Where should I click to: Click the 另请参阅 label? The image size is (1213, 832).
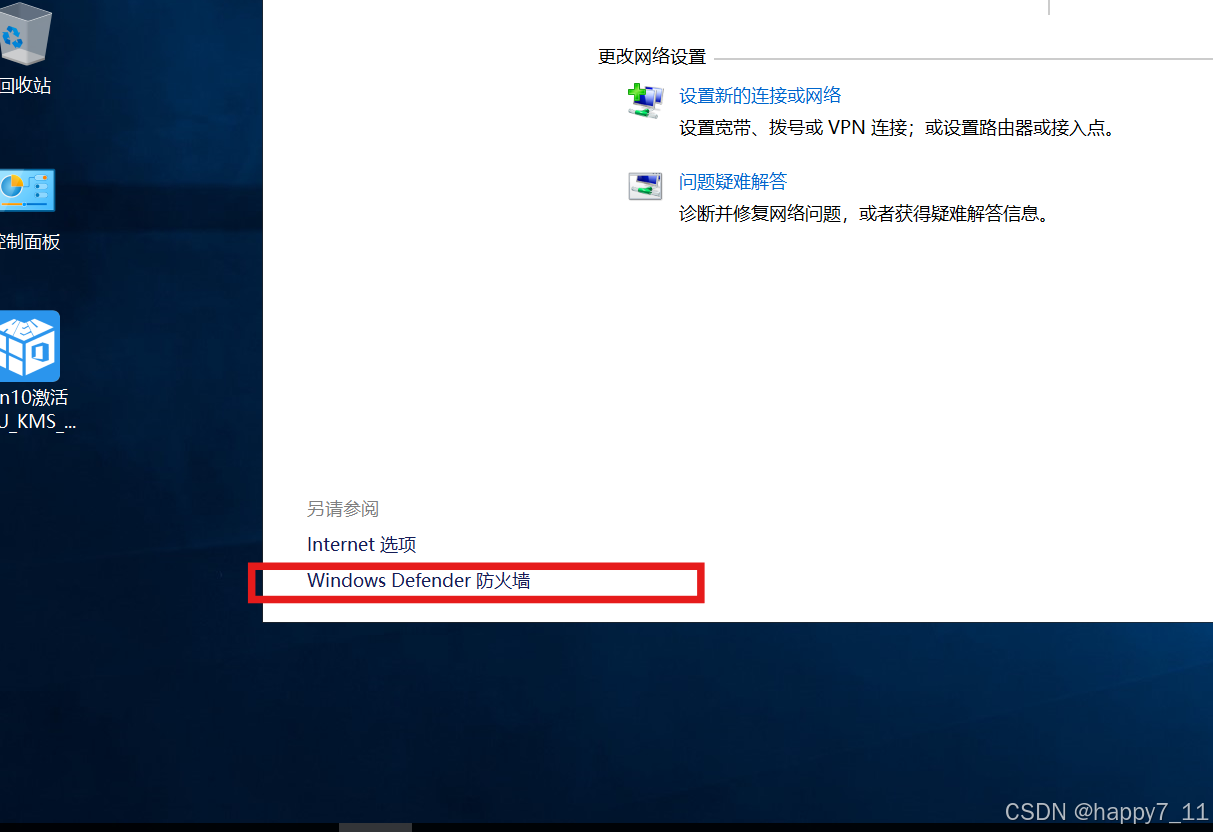pyautogui.click(x=343, y=509)
